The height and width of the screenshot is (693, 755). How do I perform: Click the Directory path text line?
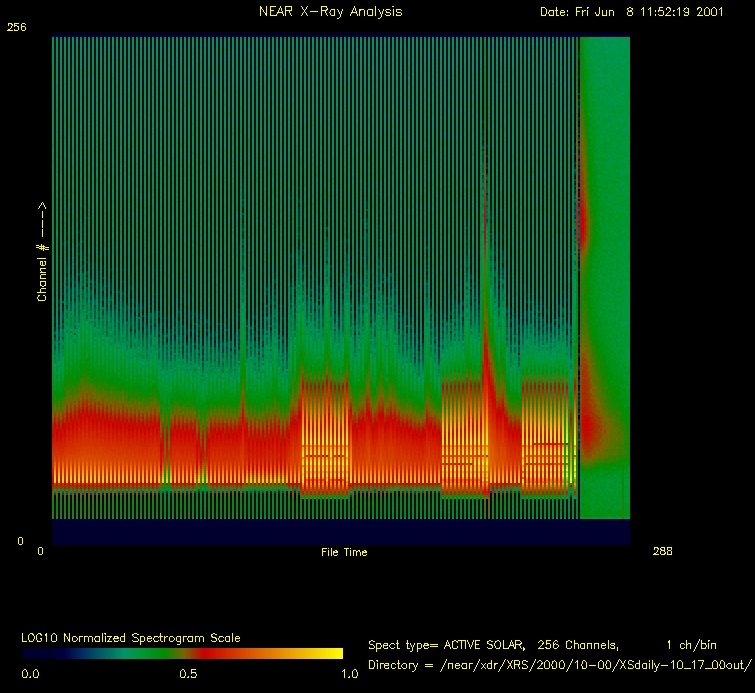pos(559,664)
